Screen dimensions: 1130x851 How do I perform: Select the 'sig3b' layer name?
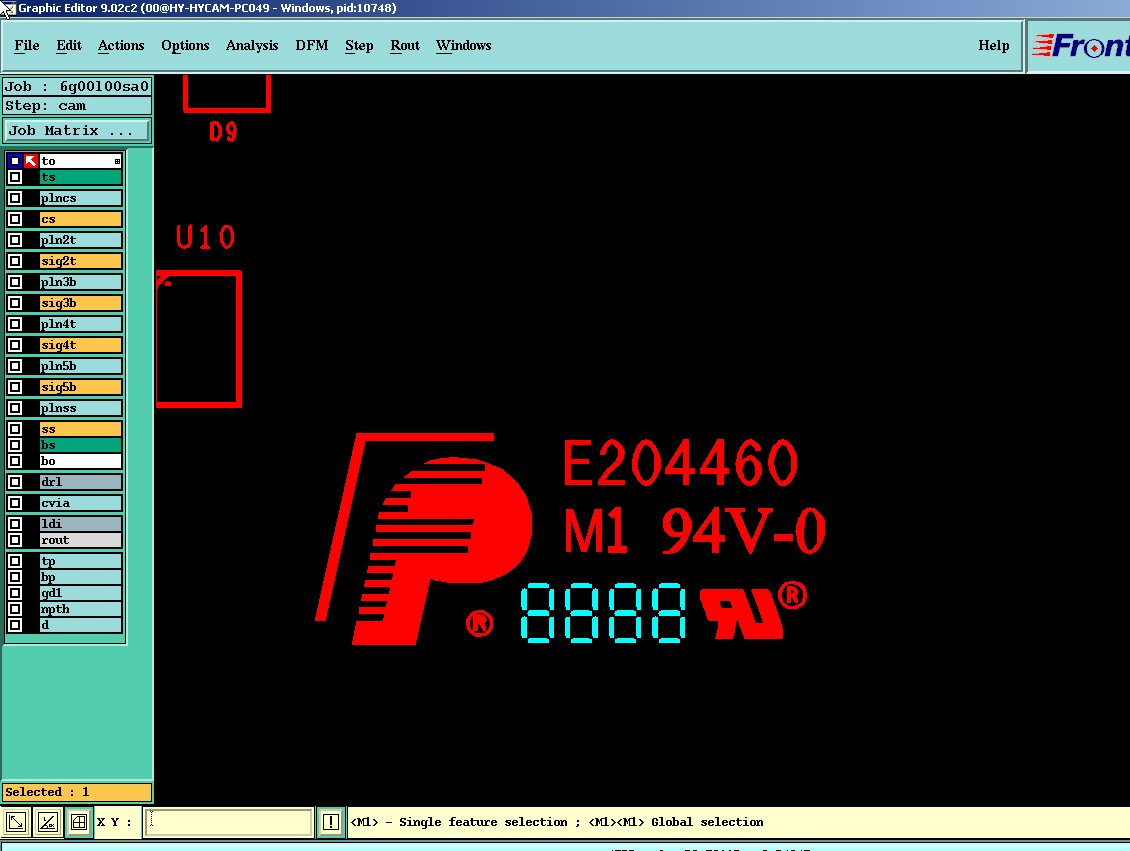(81, 303)
